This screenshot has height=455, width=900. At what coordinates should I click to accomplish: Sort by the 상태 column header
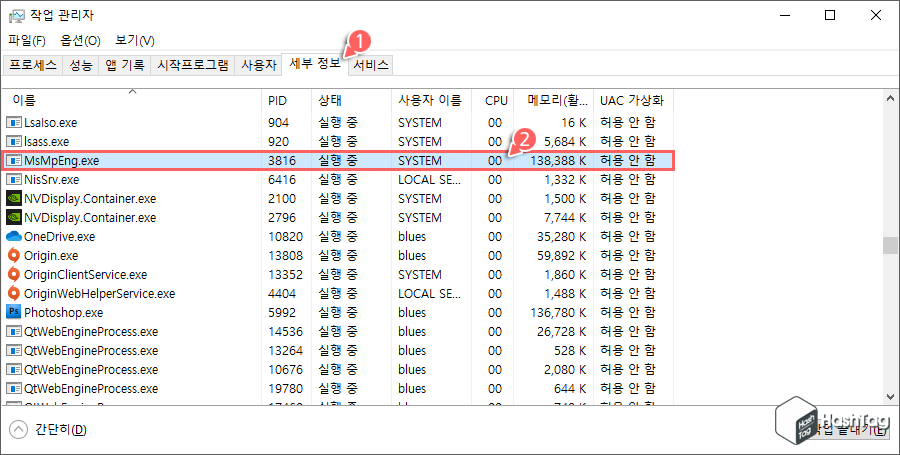pos(351,100)
